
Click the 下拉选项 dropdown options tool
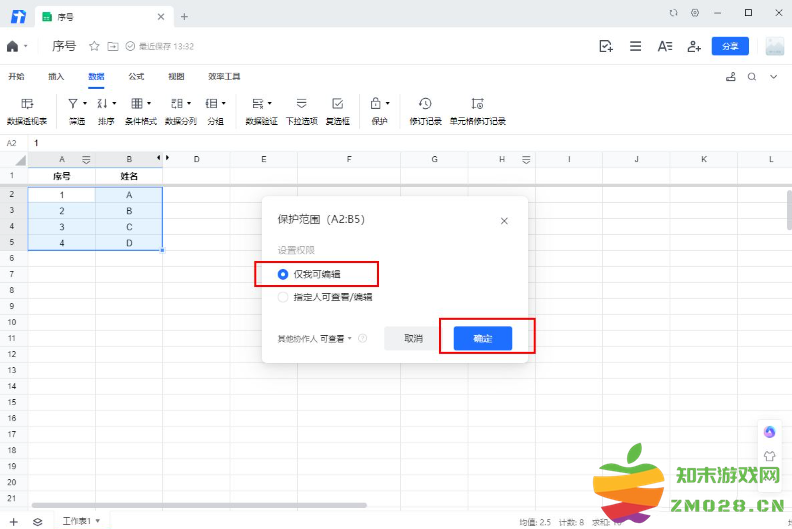(301, 110)
